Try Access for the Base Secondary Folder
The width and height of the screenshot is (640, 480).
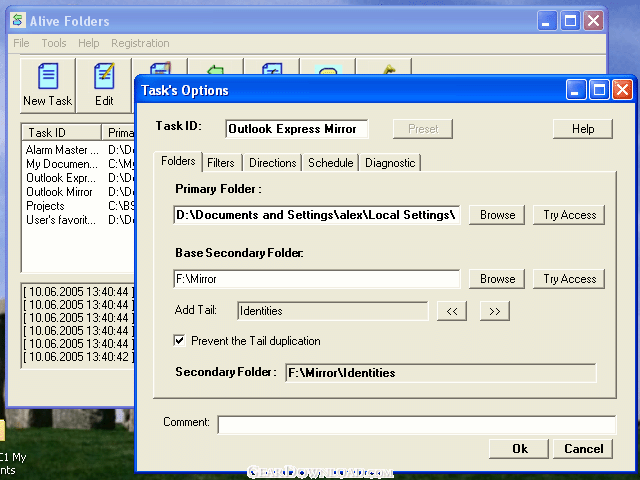[569, 279]
